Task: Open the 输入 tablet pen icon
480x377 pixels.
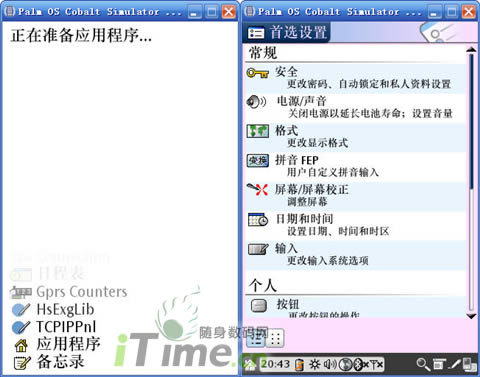Action: pos(258,249)
